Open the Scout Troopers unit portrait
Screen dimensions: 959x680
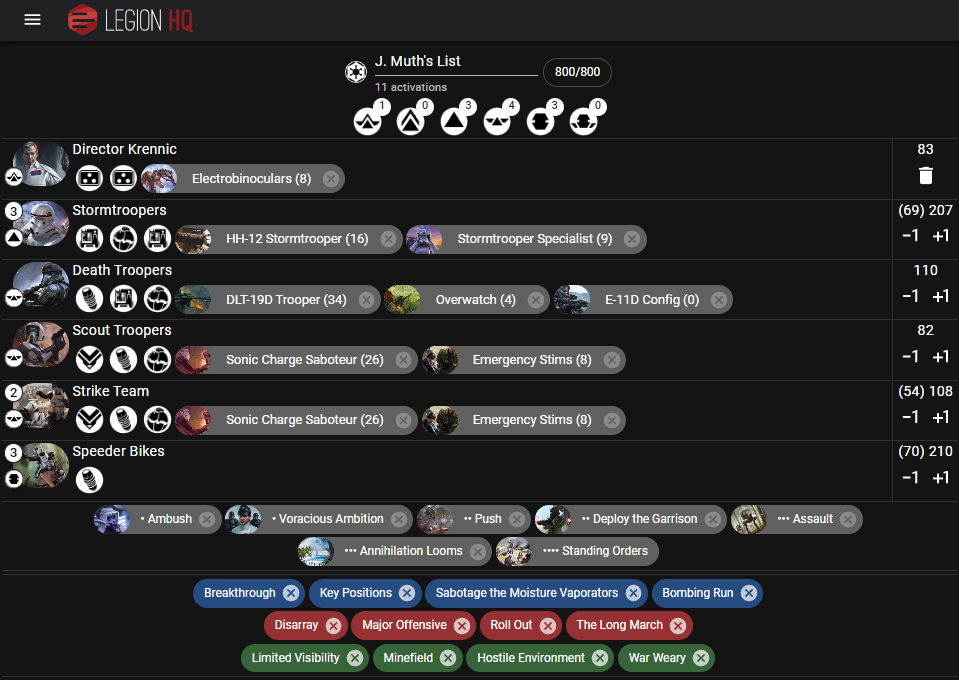click(x=42, y=346)
